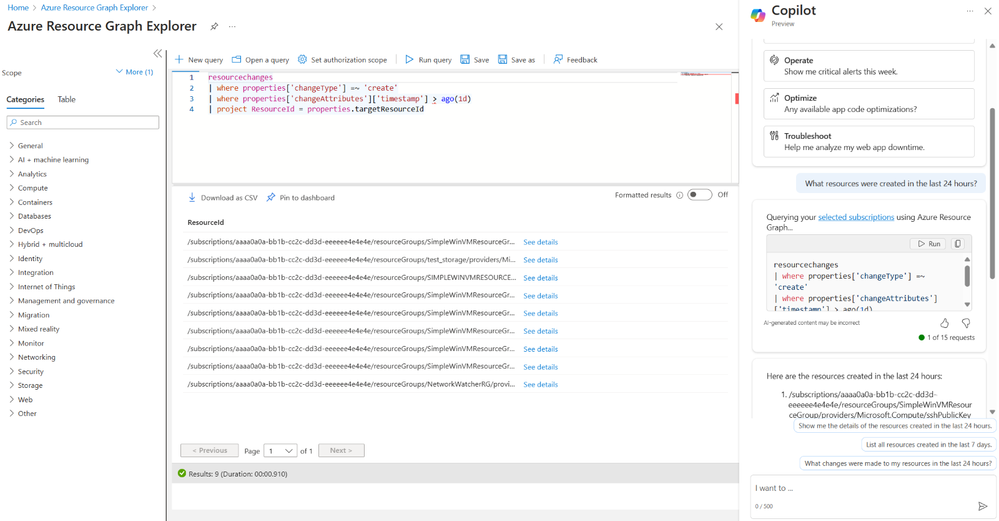Click the Copilot logo
999x521 pixels.
(758, 15)
